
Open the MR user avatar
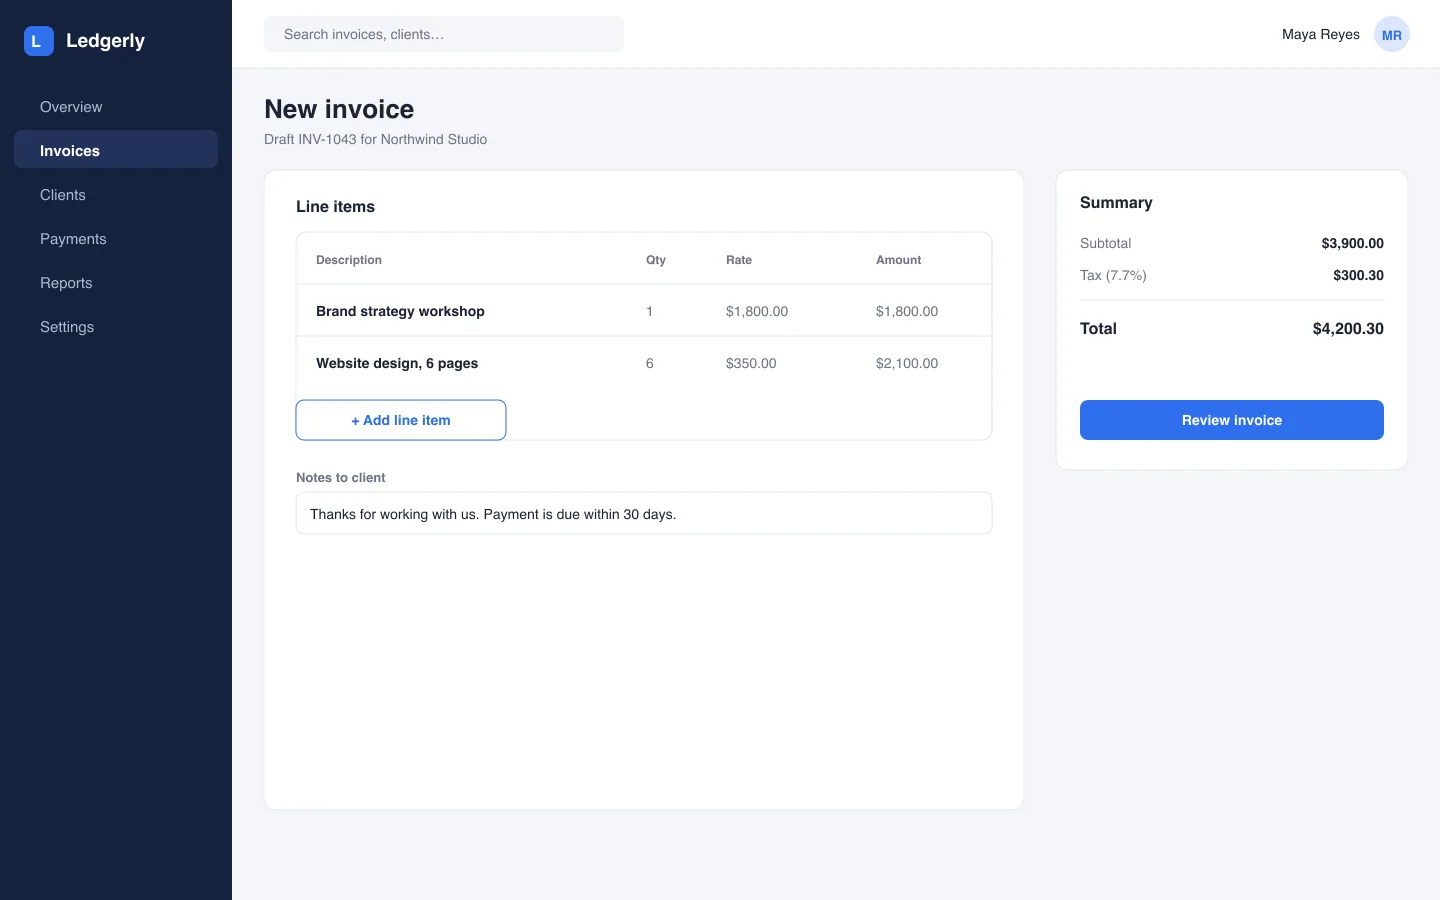(1391, 34)
